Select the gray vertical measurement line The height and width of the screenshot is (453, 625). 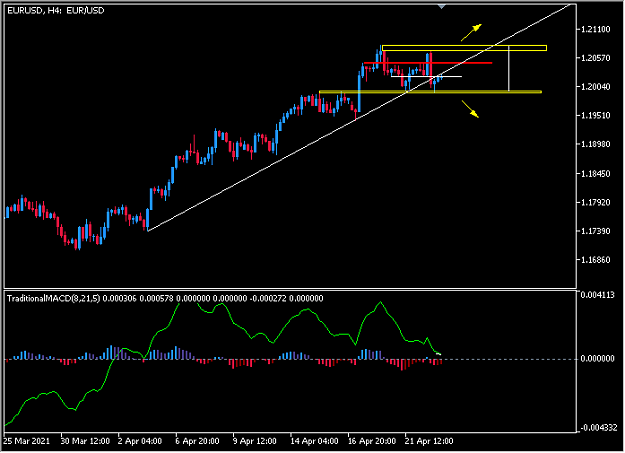tap(509, 69)
